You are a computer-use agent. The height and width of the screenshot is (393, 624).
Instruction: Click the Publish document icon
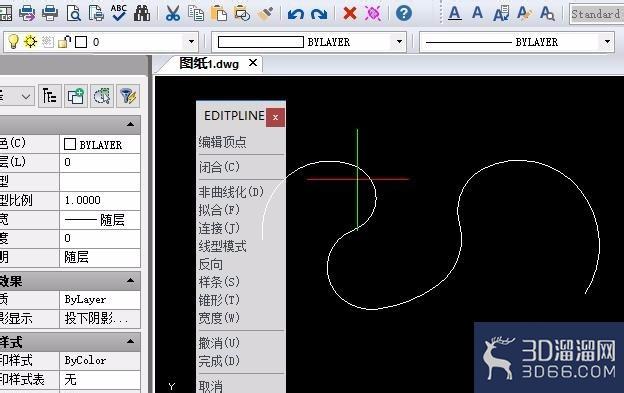[x=96, y=13]
